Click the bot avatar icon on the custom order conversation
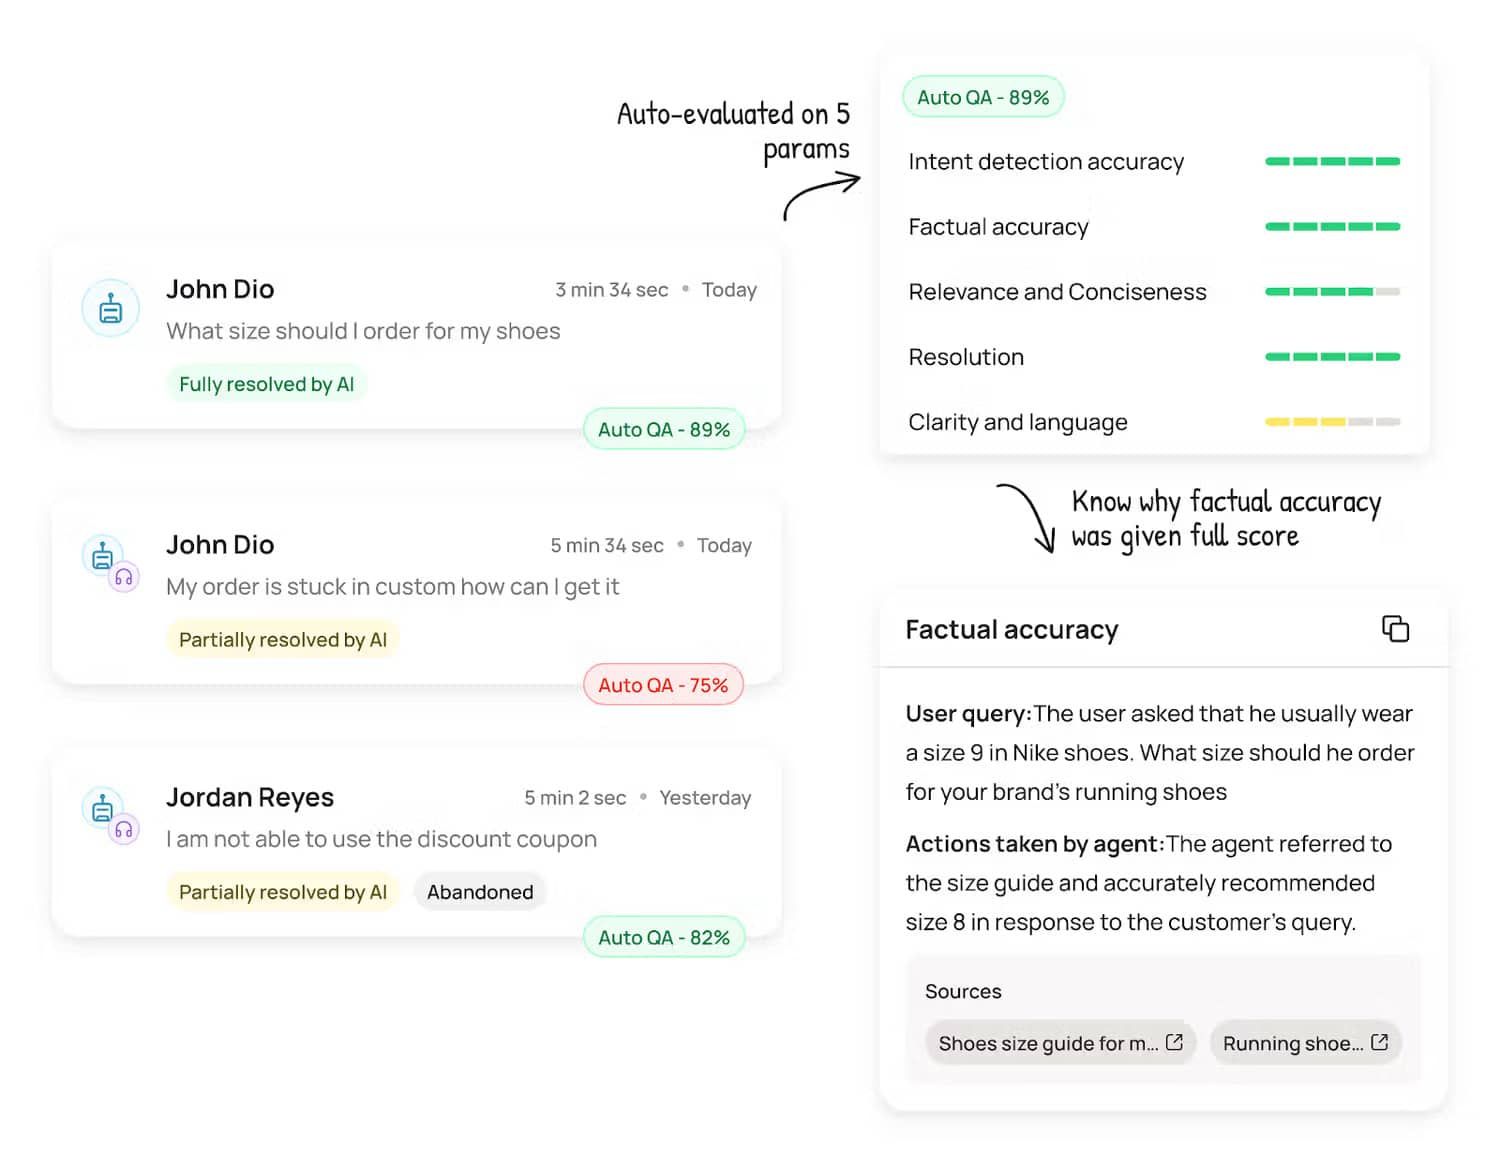1500x1161 pixels. click(x=102, y=554)
